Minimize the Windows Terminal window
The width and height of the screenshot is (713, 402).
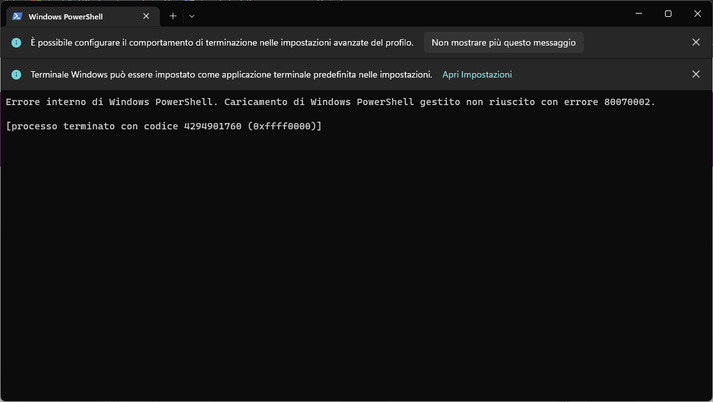[639, 14]
